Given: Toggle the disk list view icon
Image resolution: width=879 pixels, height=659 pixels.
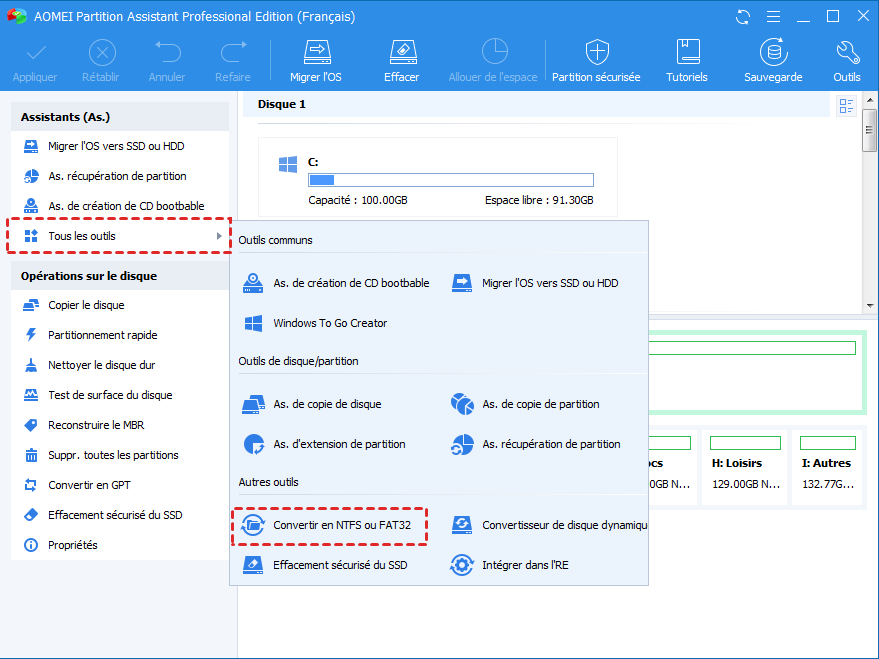Looking at the screenshot, I should [846, 105].
